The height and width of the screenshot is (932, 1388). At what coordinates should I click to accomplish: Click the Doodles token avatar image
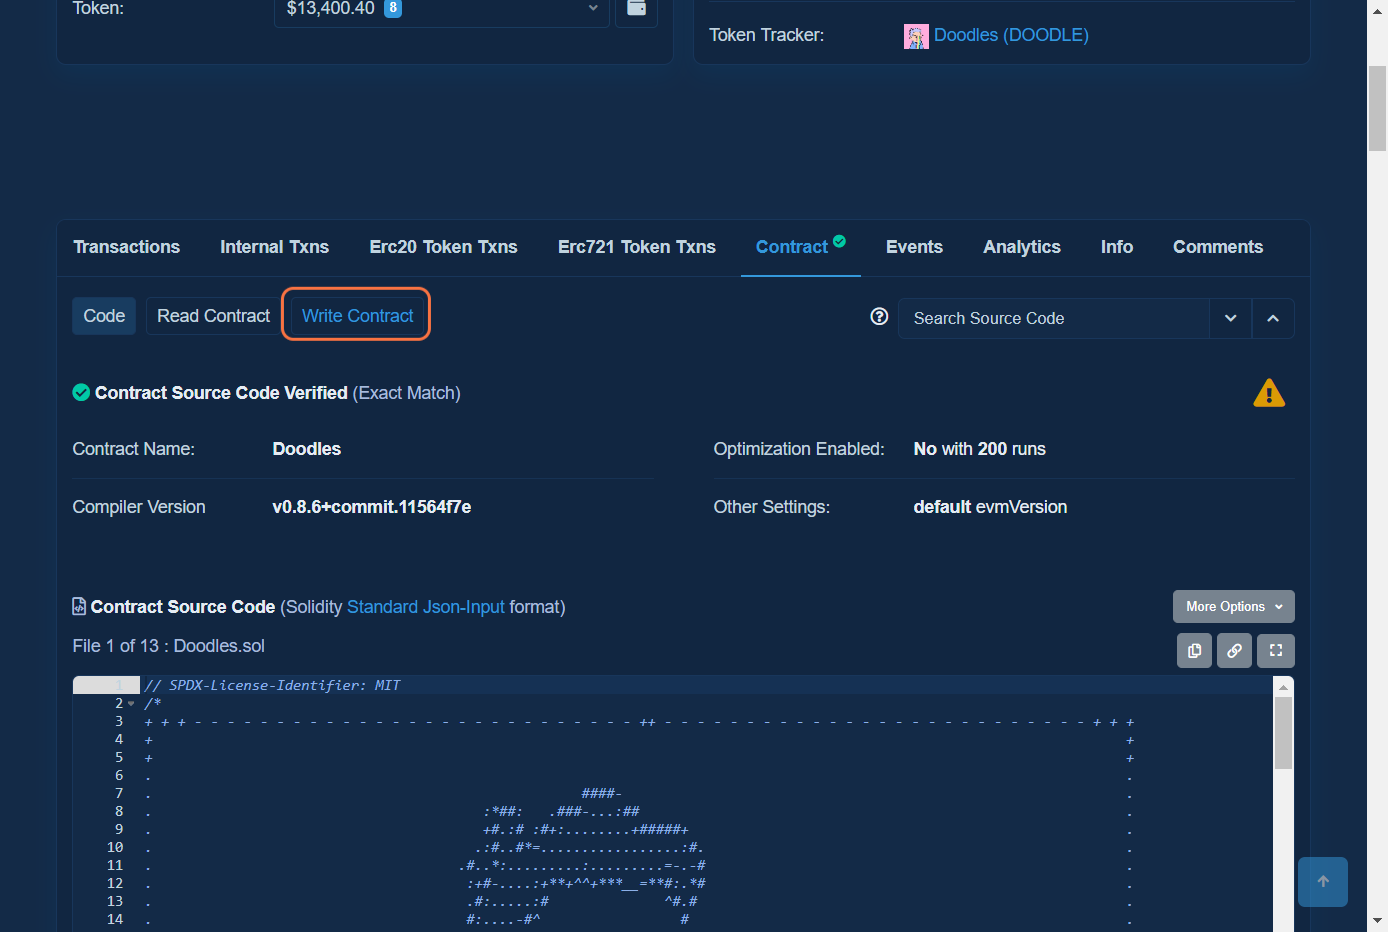(916, 37)
